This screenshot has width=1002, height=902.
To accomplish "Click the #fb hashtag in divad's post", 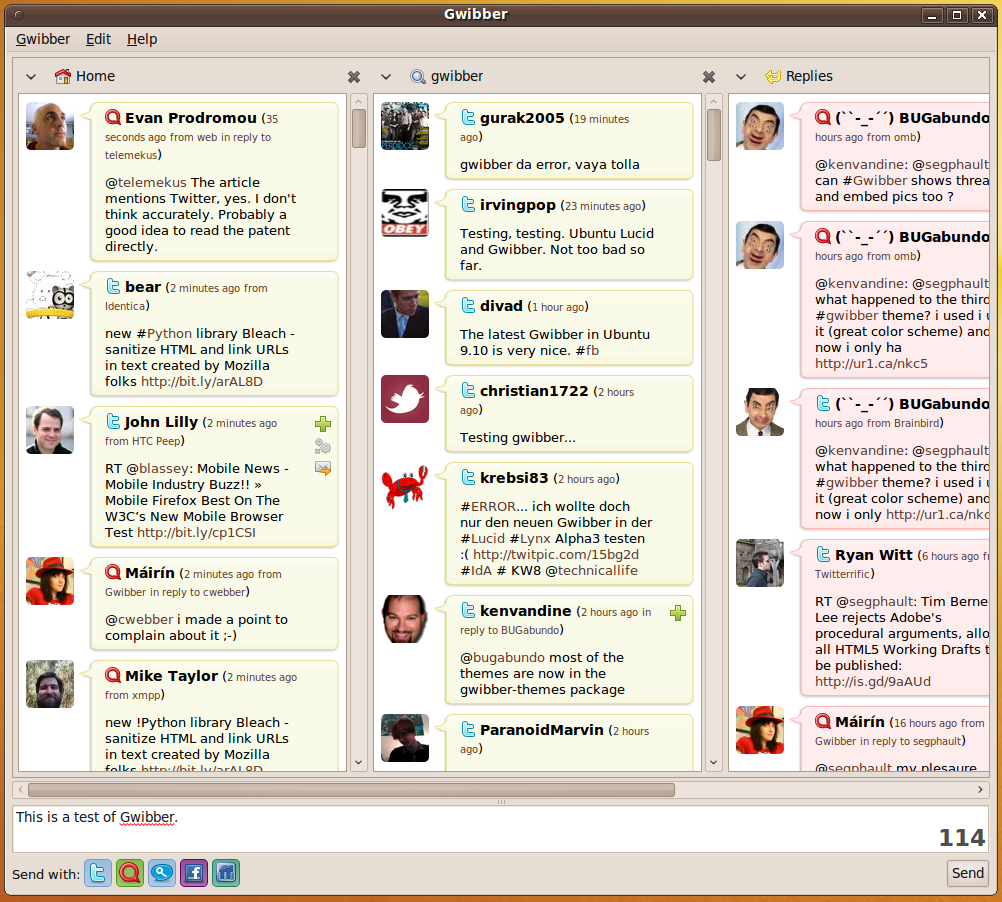I will coord(587,350).
